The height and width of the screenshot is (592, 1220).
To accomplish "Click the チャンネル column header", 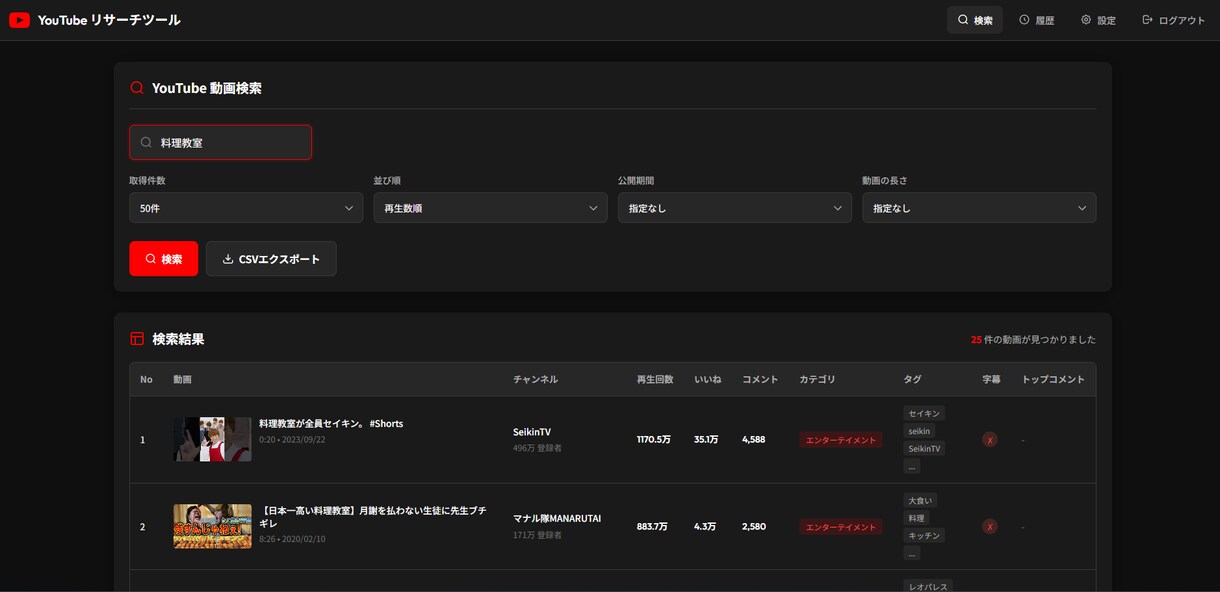I will [x=535, y=380].
